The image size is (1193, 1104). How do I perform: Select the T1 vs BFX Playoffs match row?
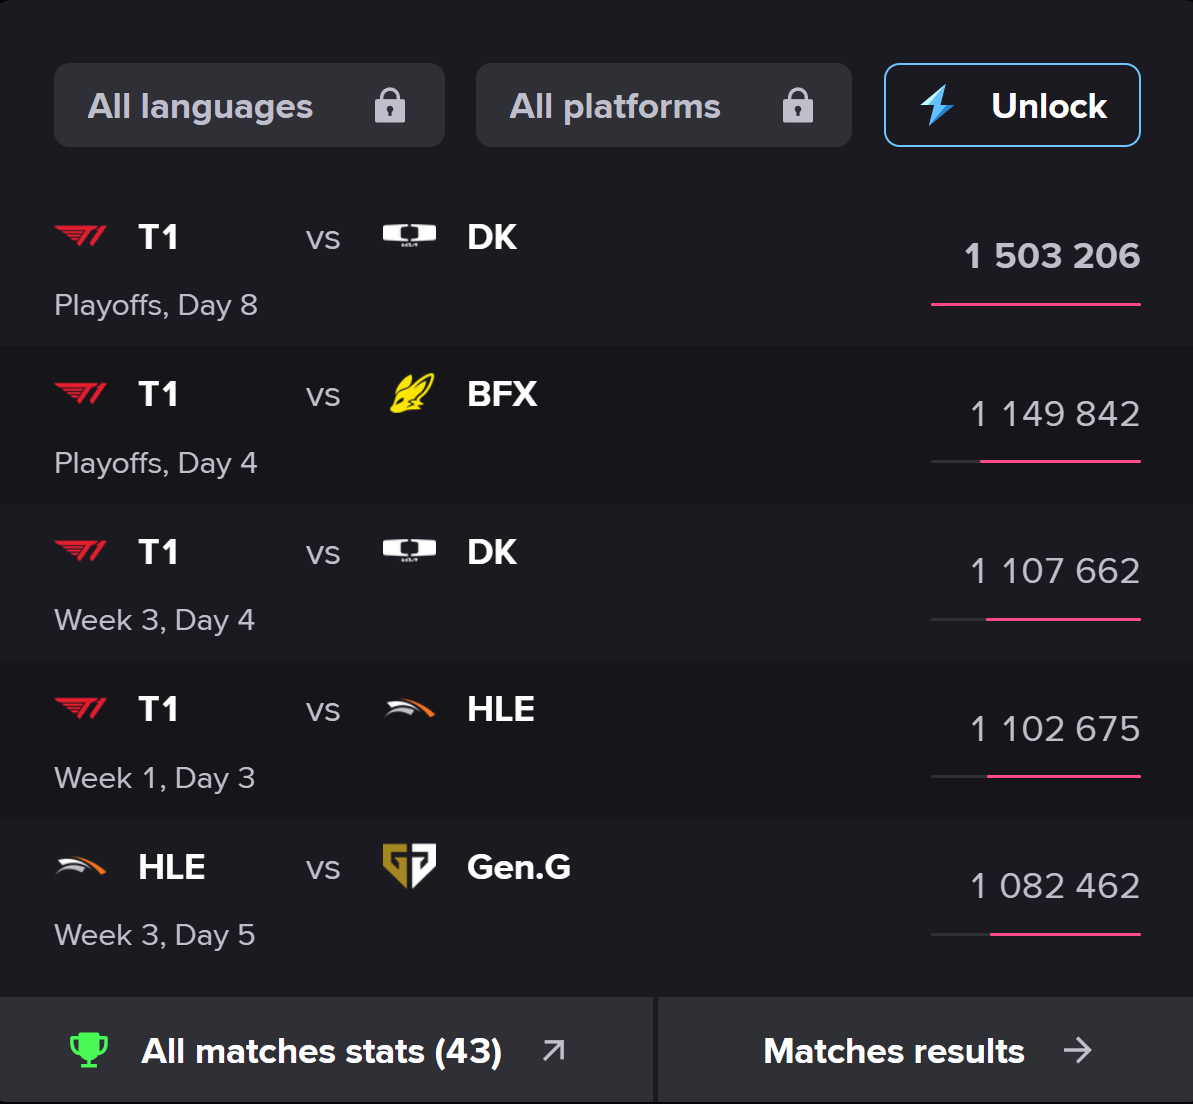pos(596,425)
